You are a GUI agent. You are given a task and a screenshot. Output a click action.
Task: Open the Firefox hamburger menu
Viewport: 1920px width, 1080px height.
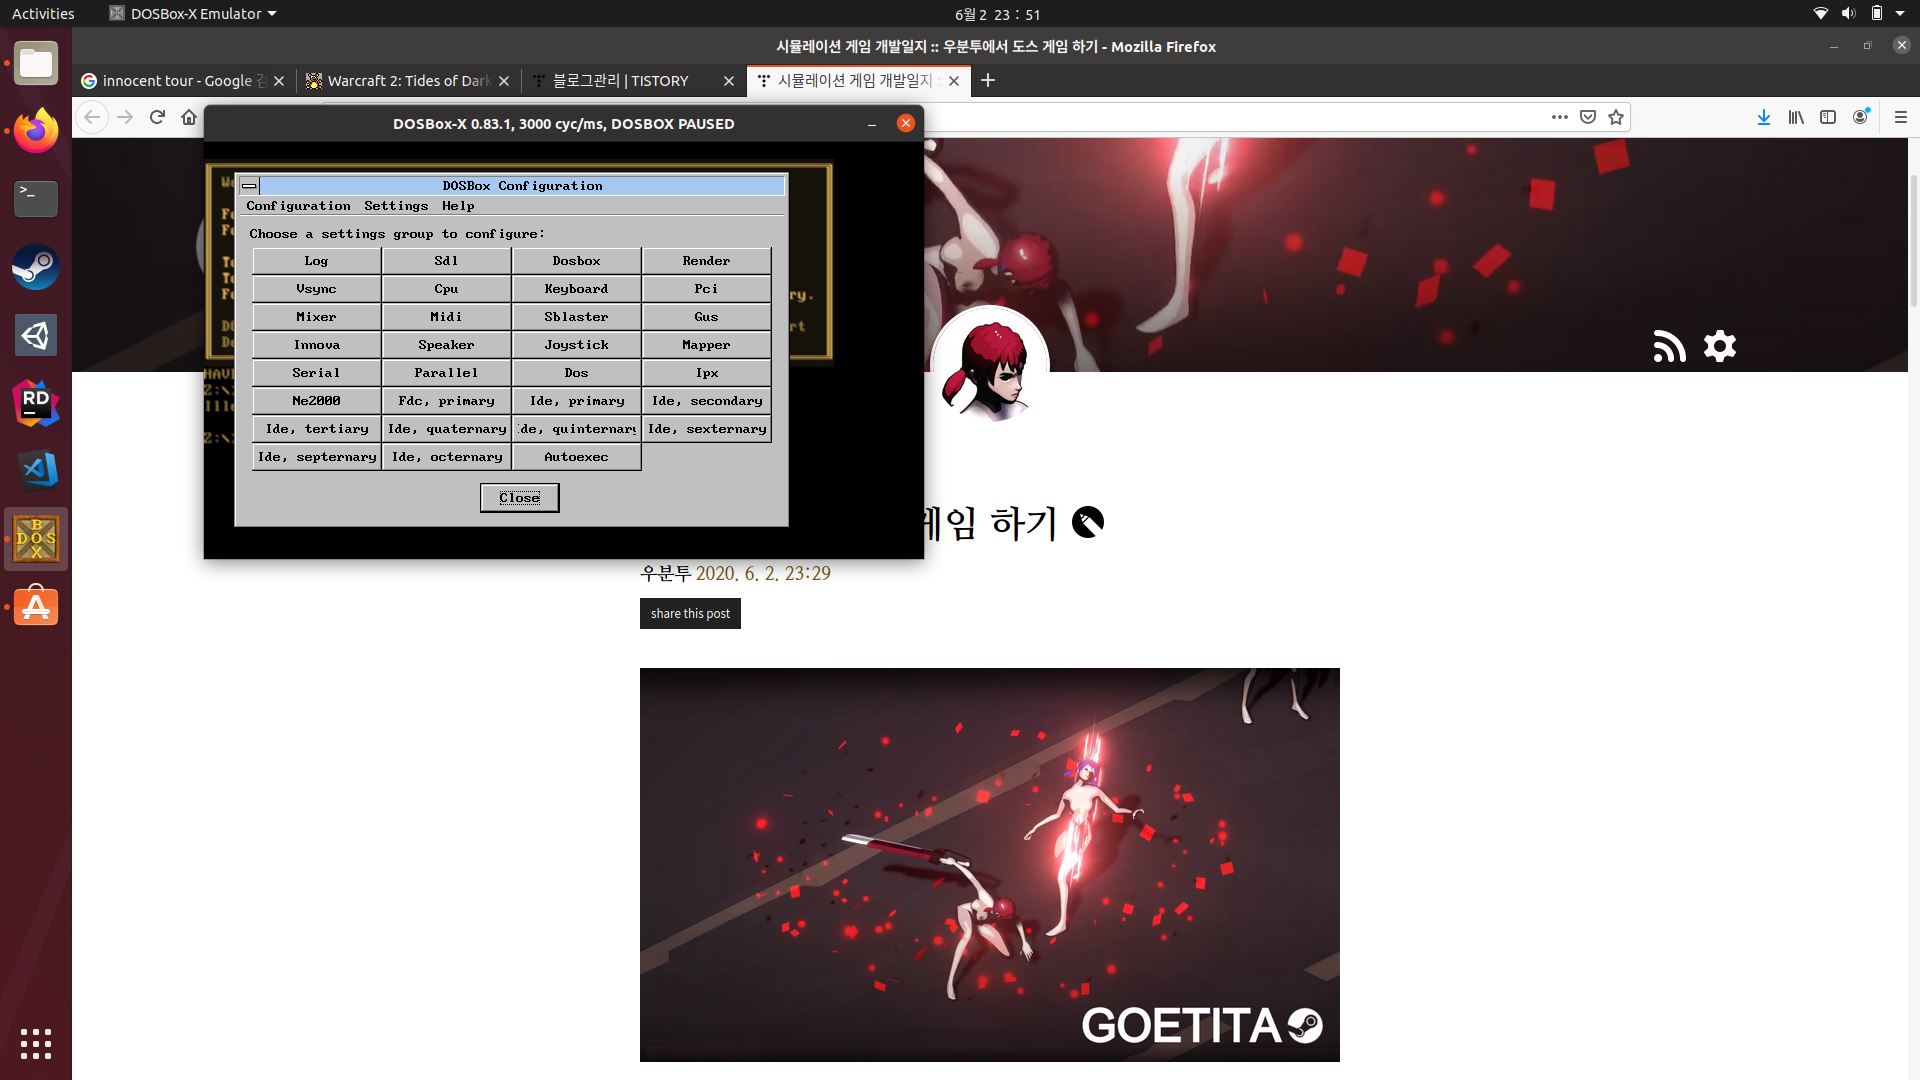pos(1901,117)
